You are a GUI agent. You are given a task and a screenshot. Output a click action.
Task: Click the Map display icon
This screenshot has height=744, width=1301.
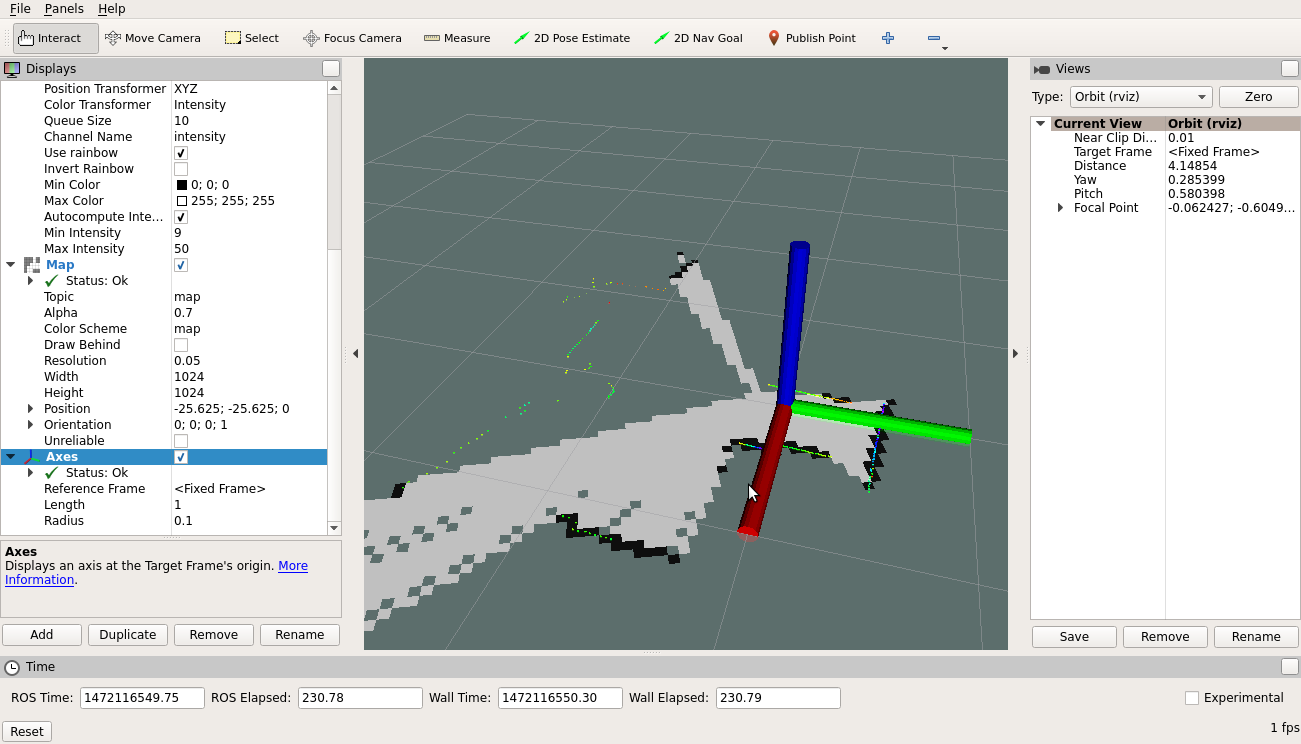(x=32, y=265)
